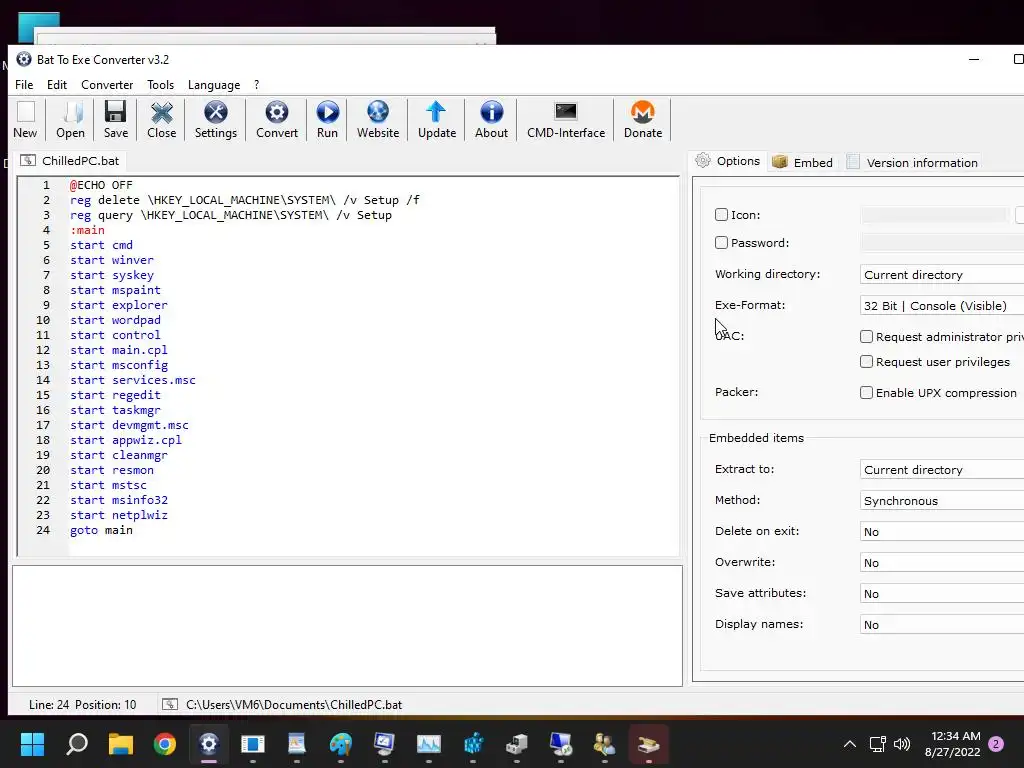Switch to the Embed tab

(x=803, y=162)
